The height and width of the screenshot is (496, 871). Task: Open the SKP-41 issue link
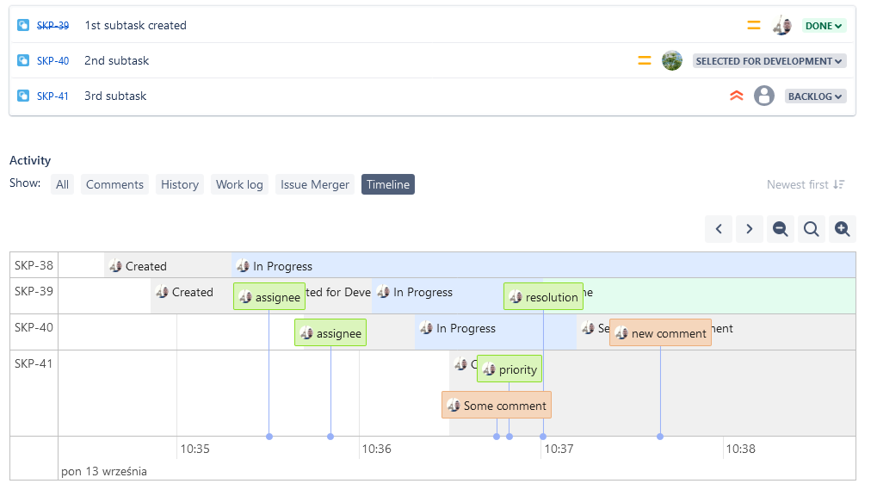click(x=53, y=96)
